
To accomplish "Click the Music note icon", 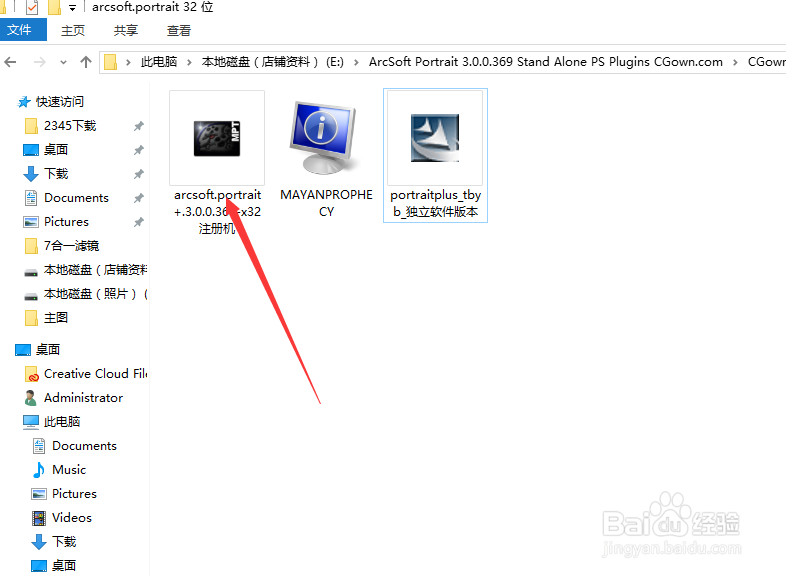I will (x=39, y=470).
